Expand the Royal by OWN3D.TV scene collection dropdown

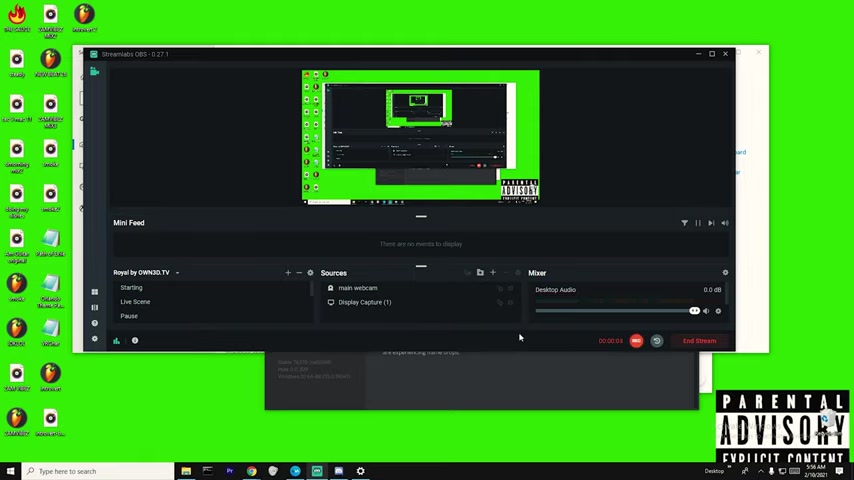pos(177,273)
